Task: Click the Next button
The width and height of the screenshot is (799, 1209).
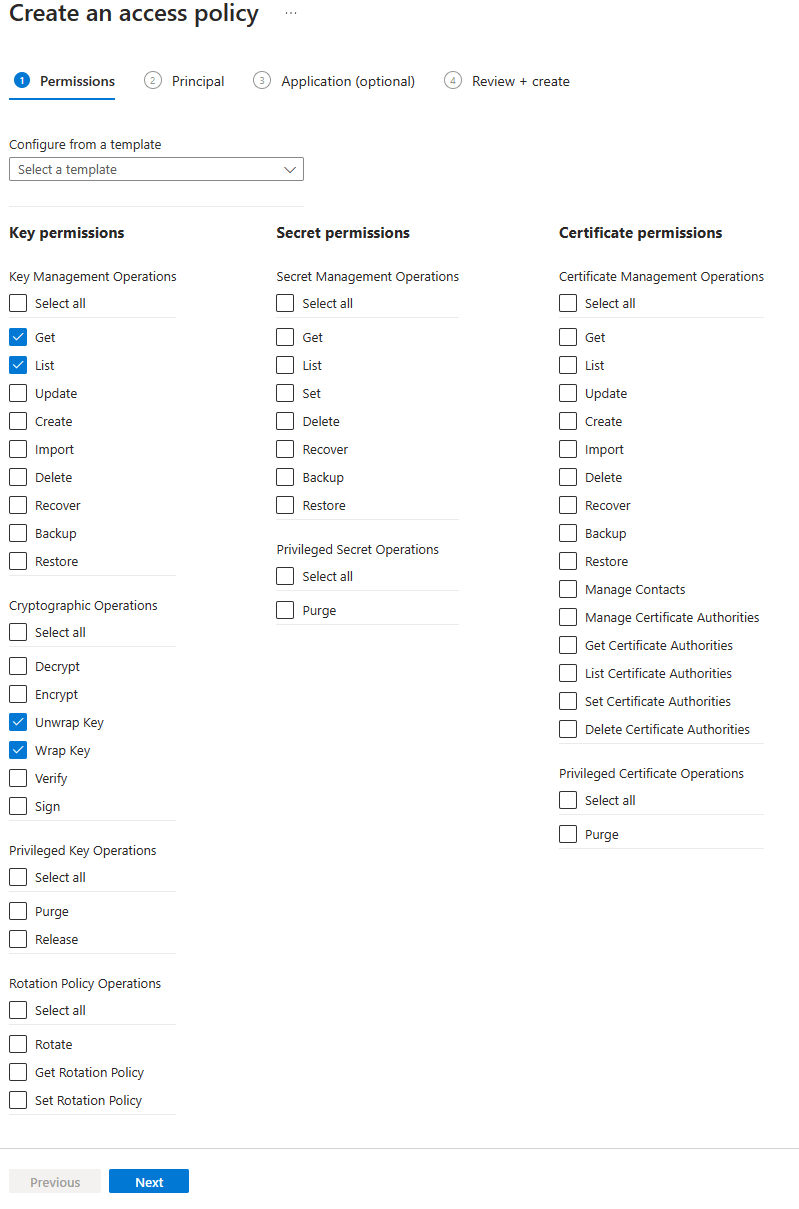Action: point(148,1181)
